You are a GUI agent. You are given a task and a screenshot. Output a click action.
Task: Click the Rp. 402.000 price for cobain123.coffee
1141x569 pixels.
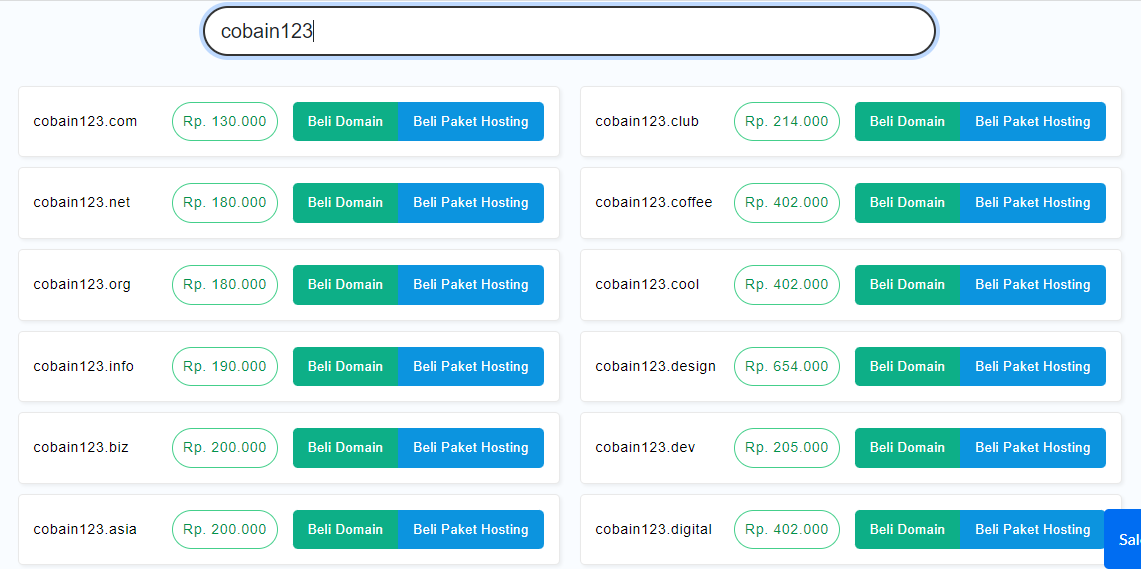[787, 203]
